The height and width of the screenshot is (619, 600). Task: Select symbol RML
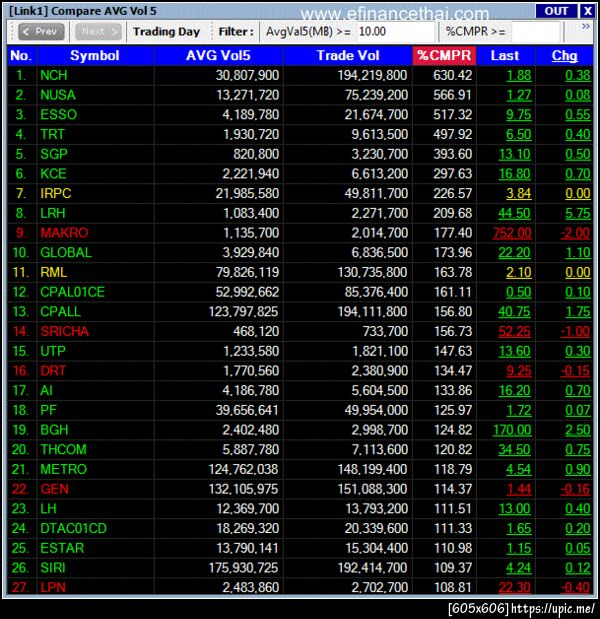pyautogui.click(x=53, y=272)
